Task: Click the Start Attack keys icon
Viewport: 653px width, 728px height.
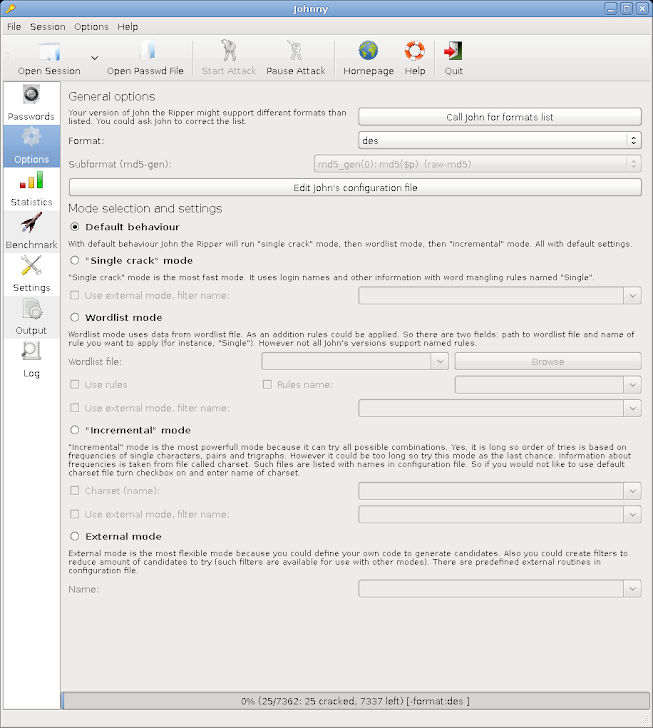Action: pyautogui.click(x=229, y=51)
